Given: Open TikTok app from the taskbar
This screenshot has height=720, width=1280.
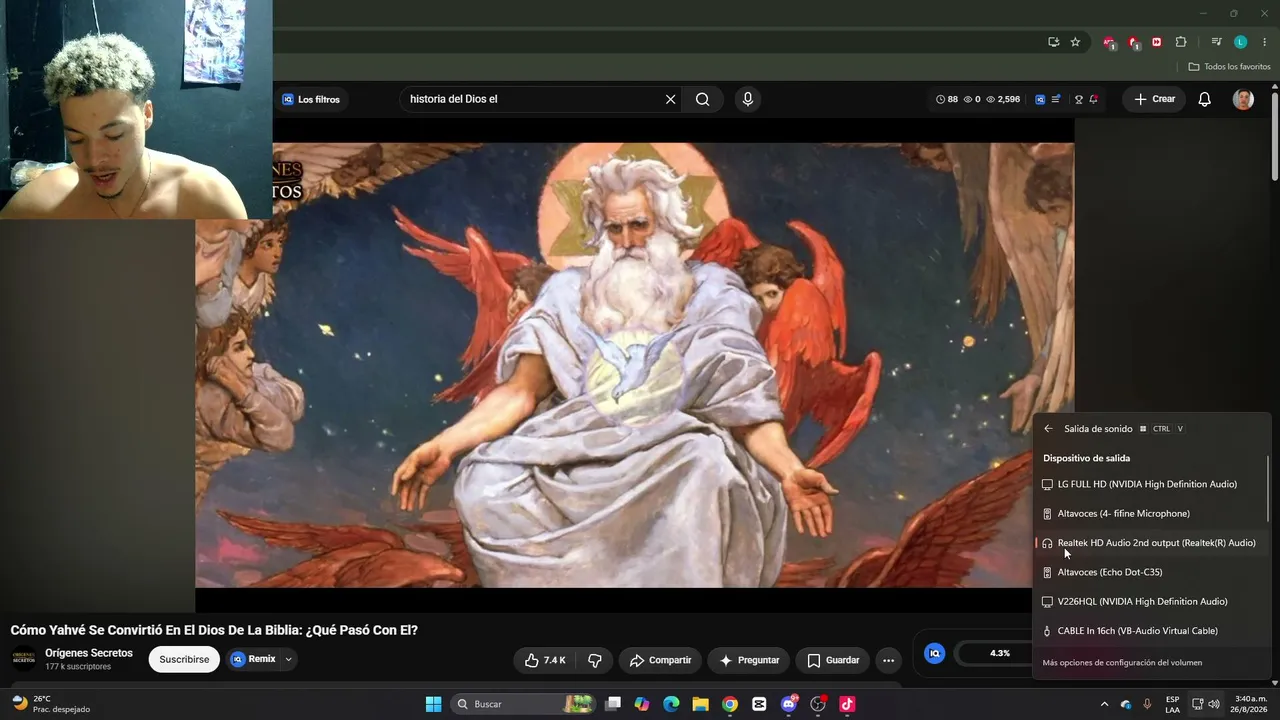Looking at the screenshot, I should (847, 704).
